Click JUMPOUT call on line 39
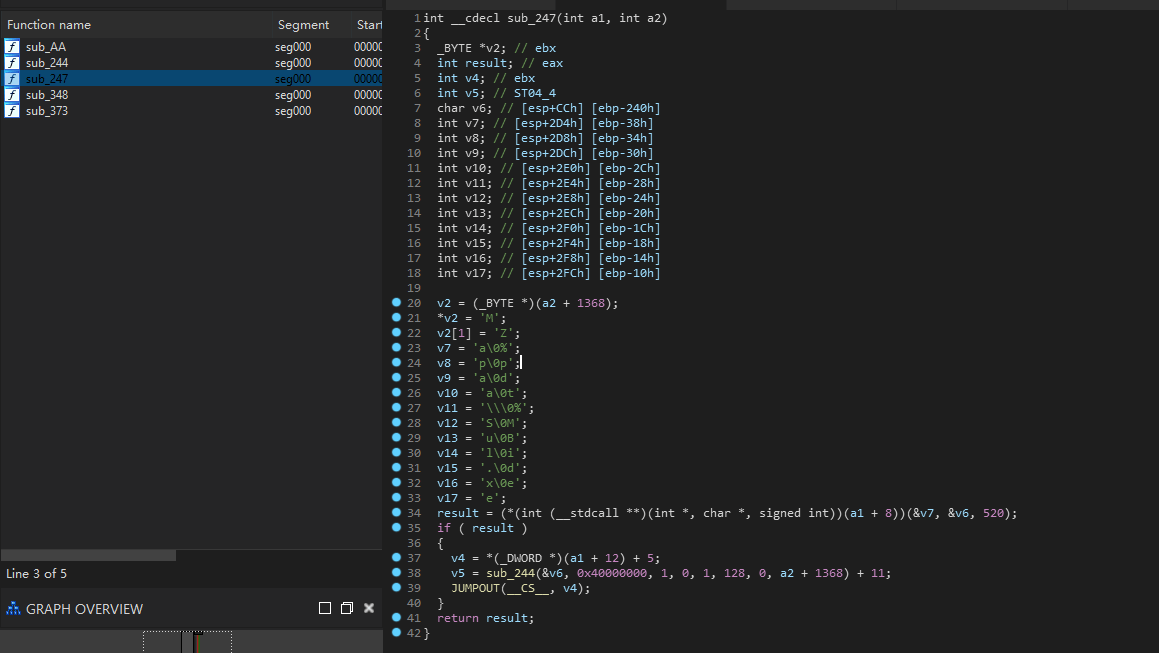 475,588
